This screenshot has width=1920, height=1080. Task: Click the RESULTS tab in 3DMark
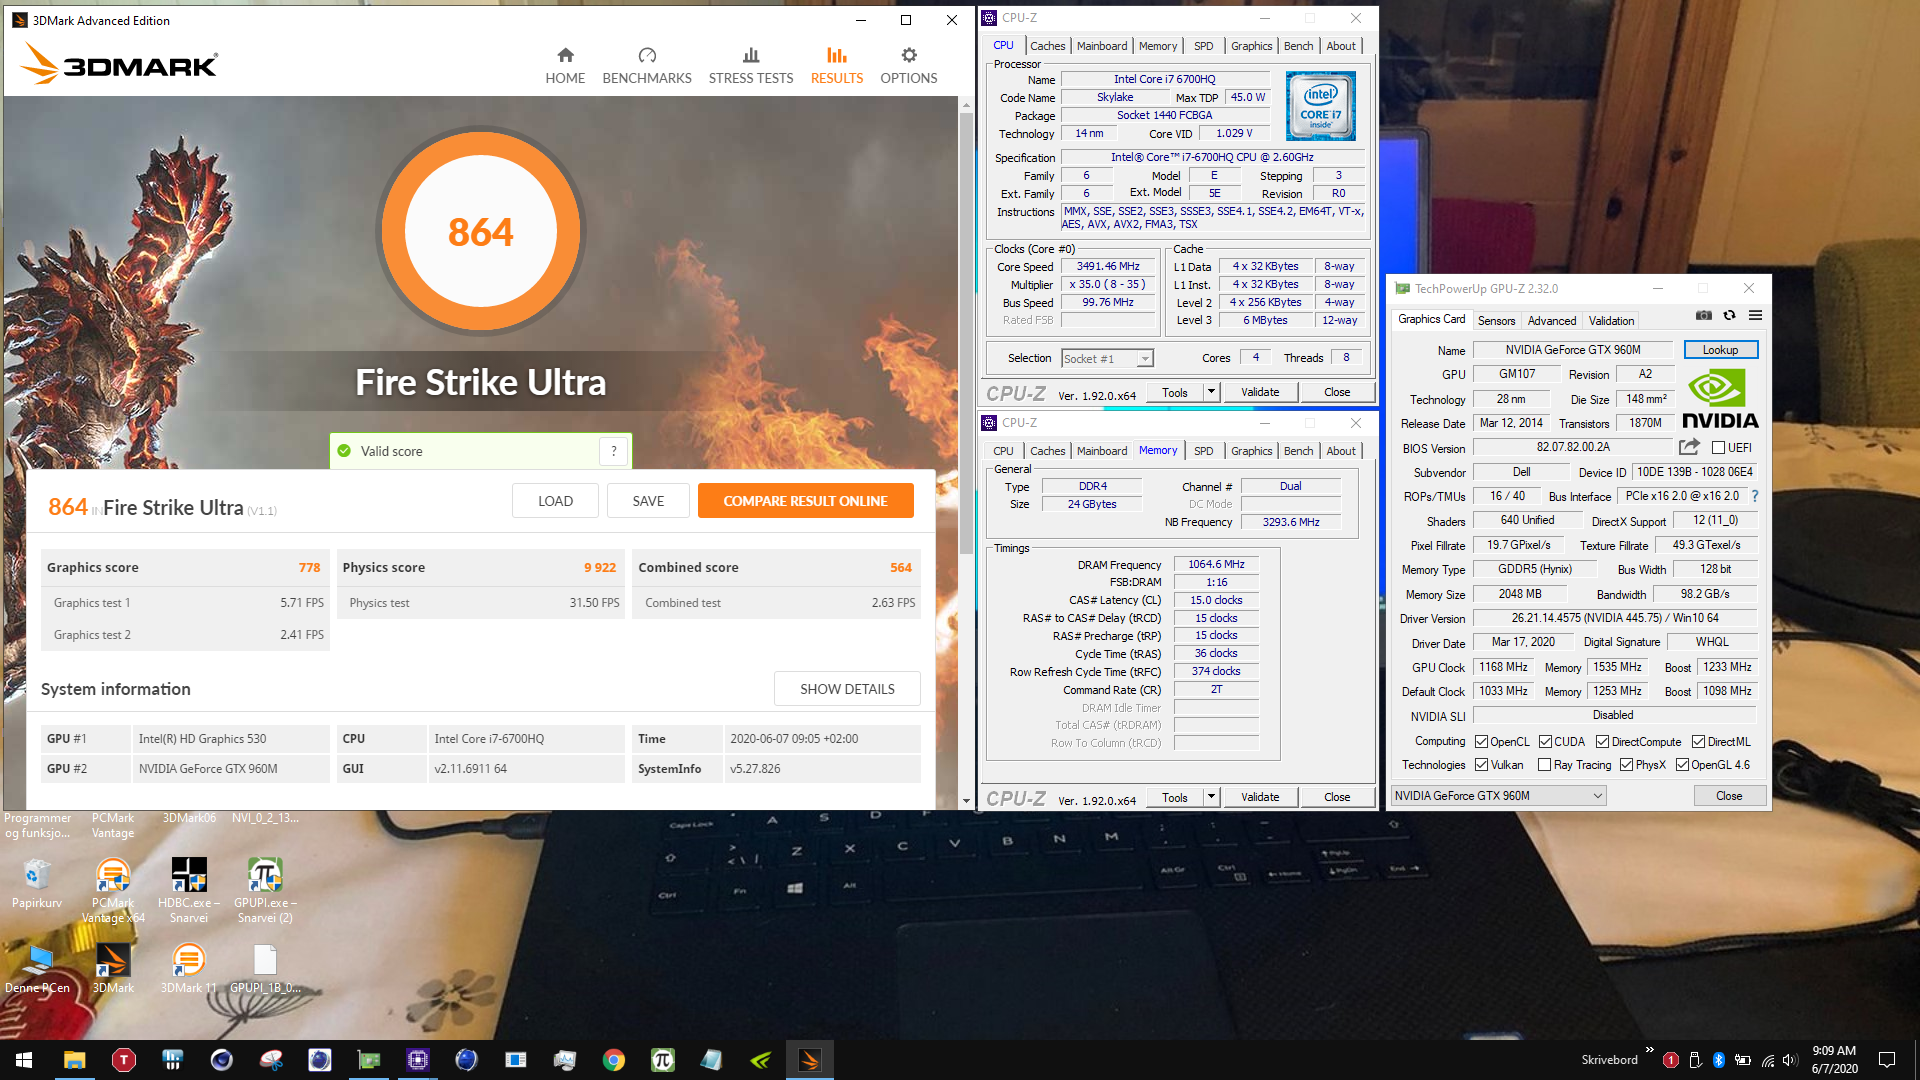coord(837,66)
